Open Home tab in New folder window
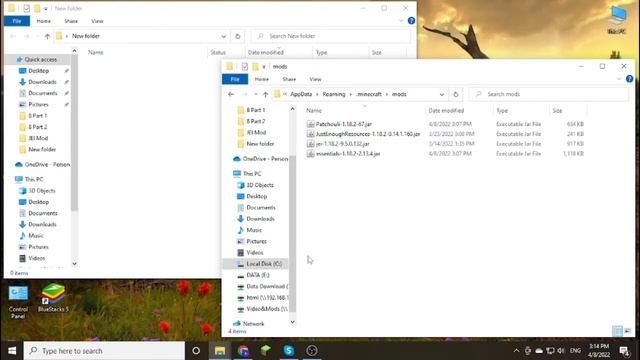 point(44,21)
